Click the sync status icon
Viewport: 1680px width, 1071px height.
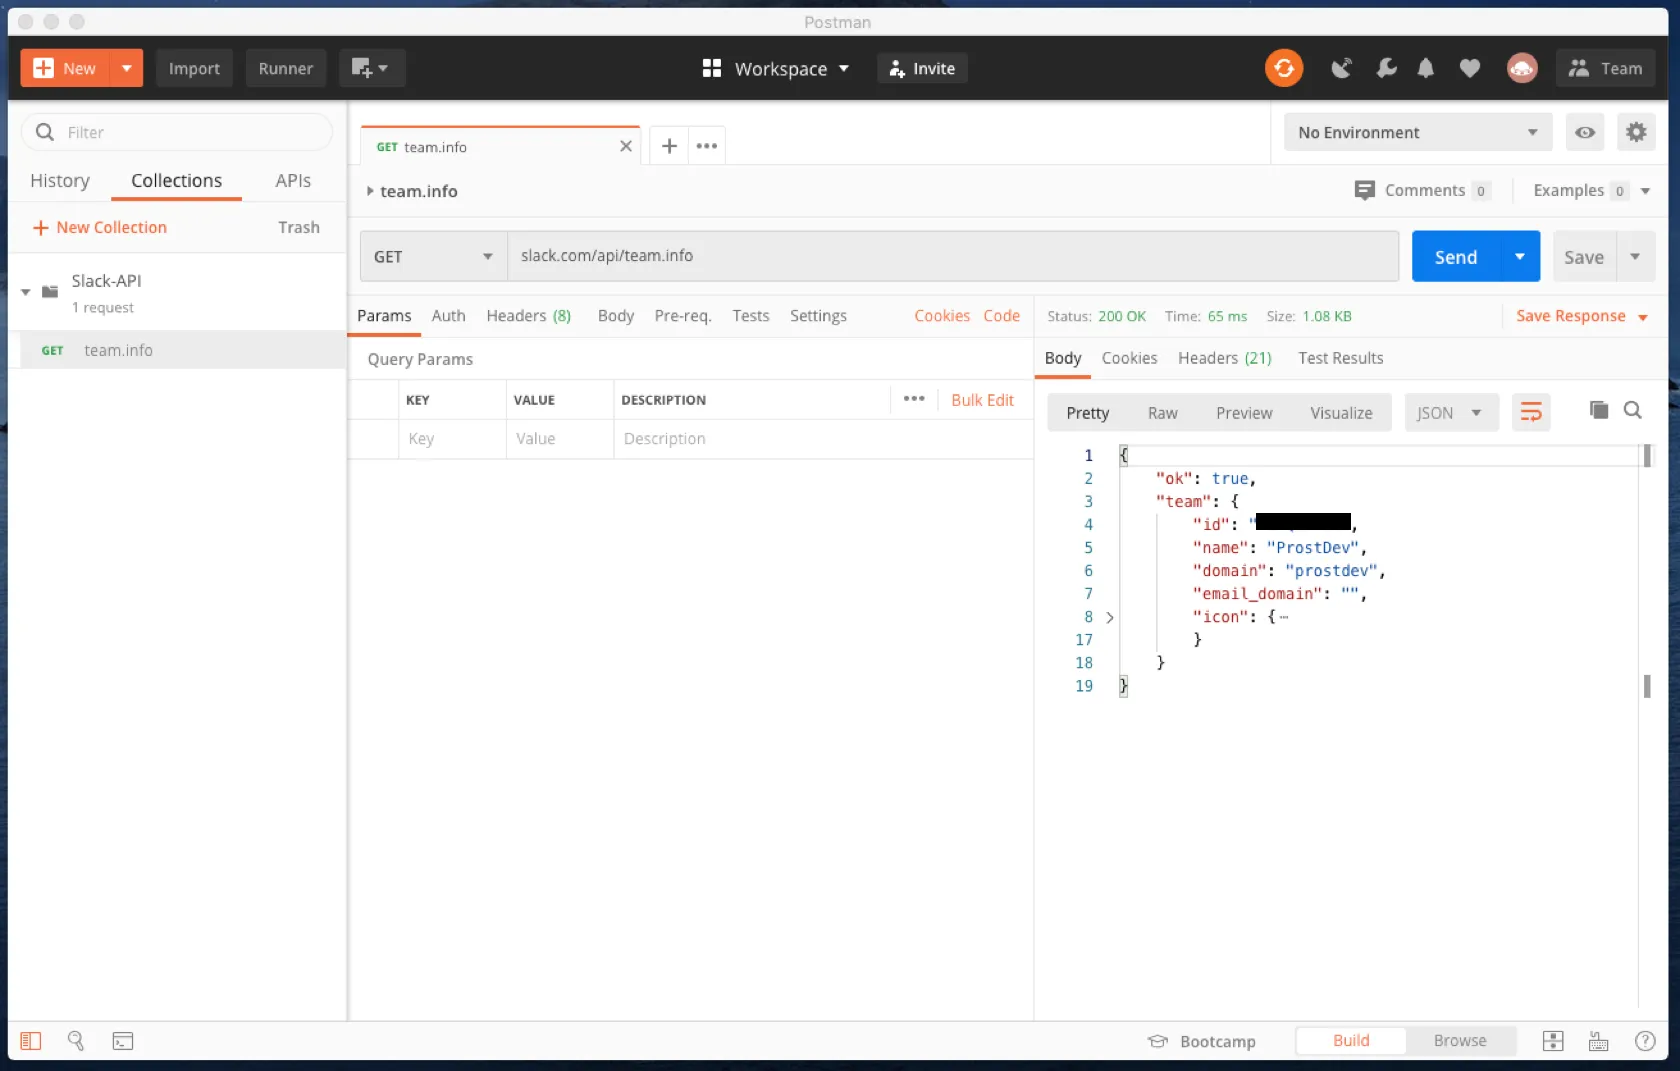[1284, 68]
